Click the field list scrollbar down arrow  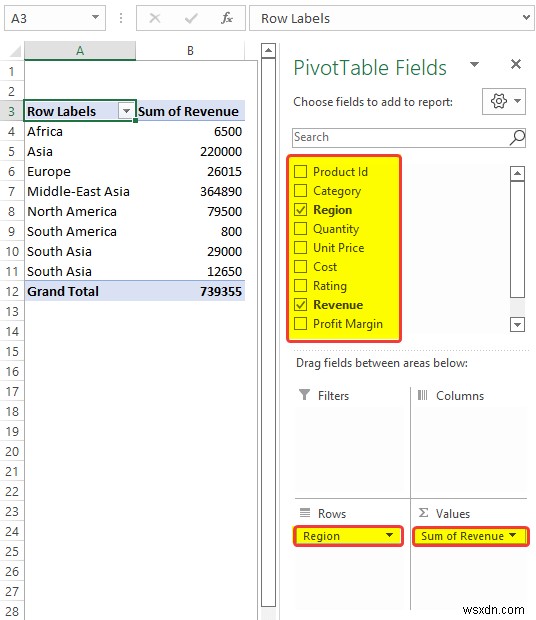517,325
